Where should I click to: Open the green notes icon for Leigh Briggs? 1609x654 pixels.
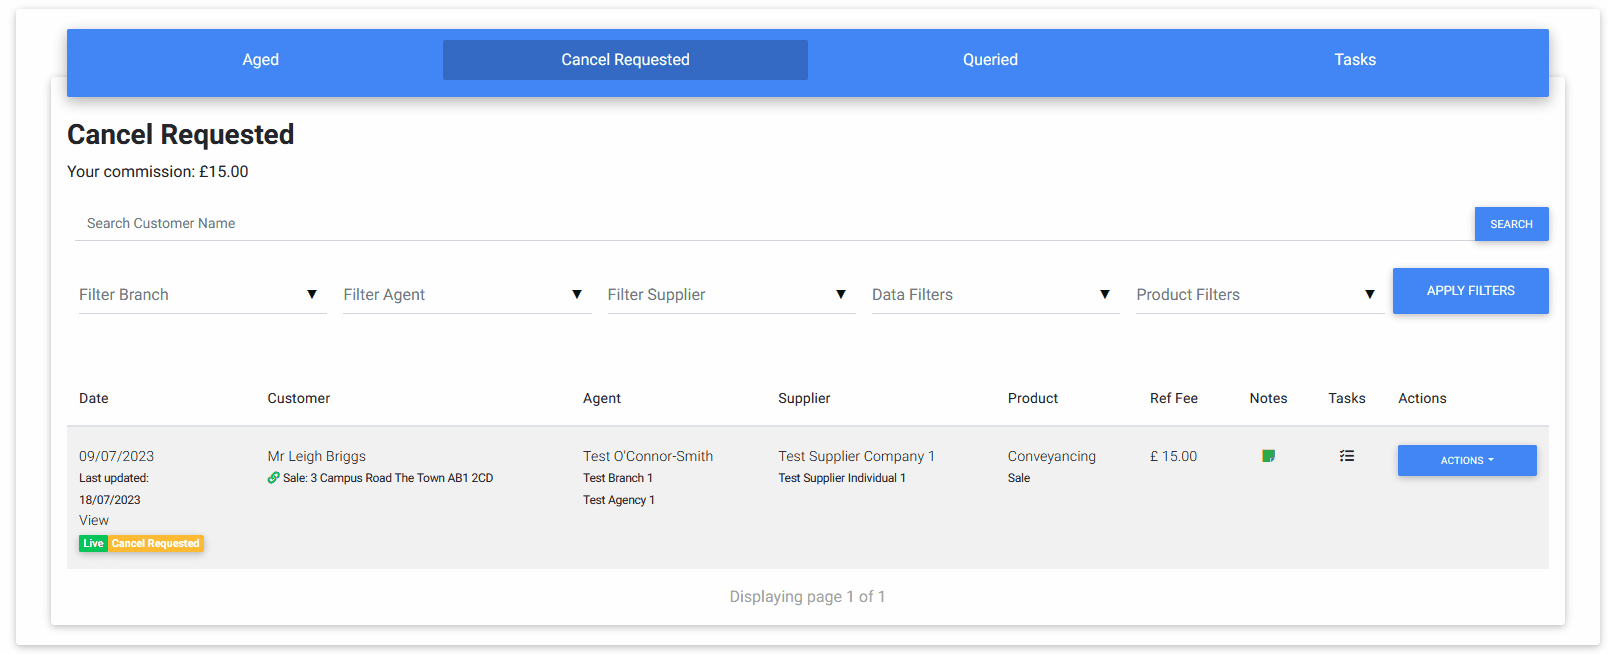[x=1268, y=456]
